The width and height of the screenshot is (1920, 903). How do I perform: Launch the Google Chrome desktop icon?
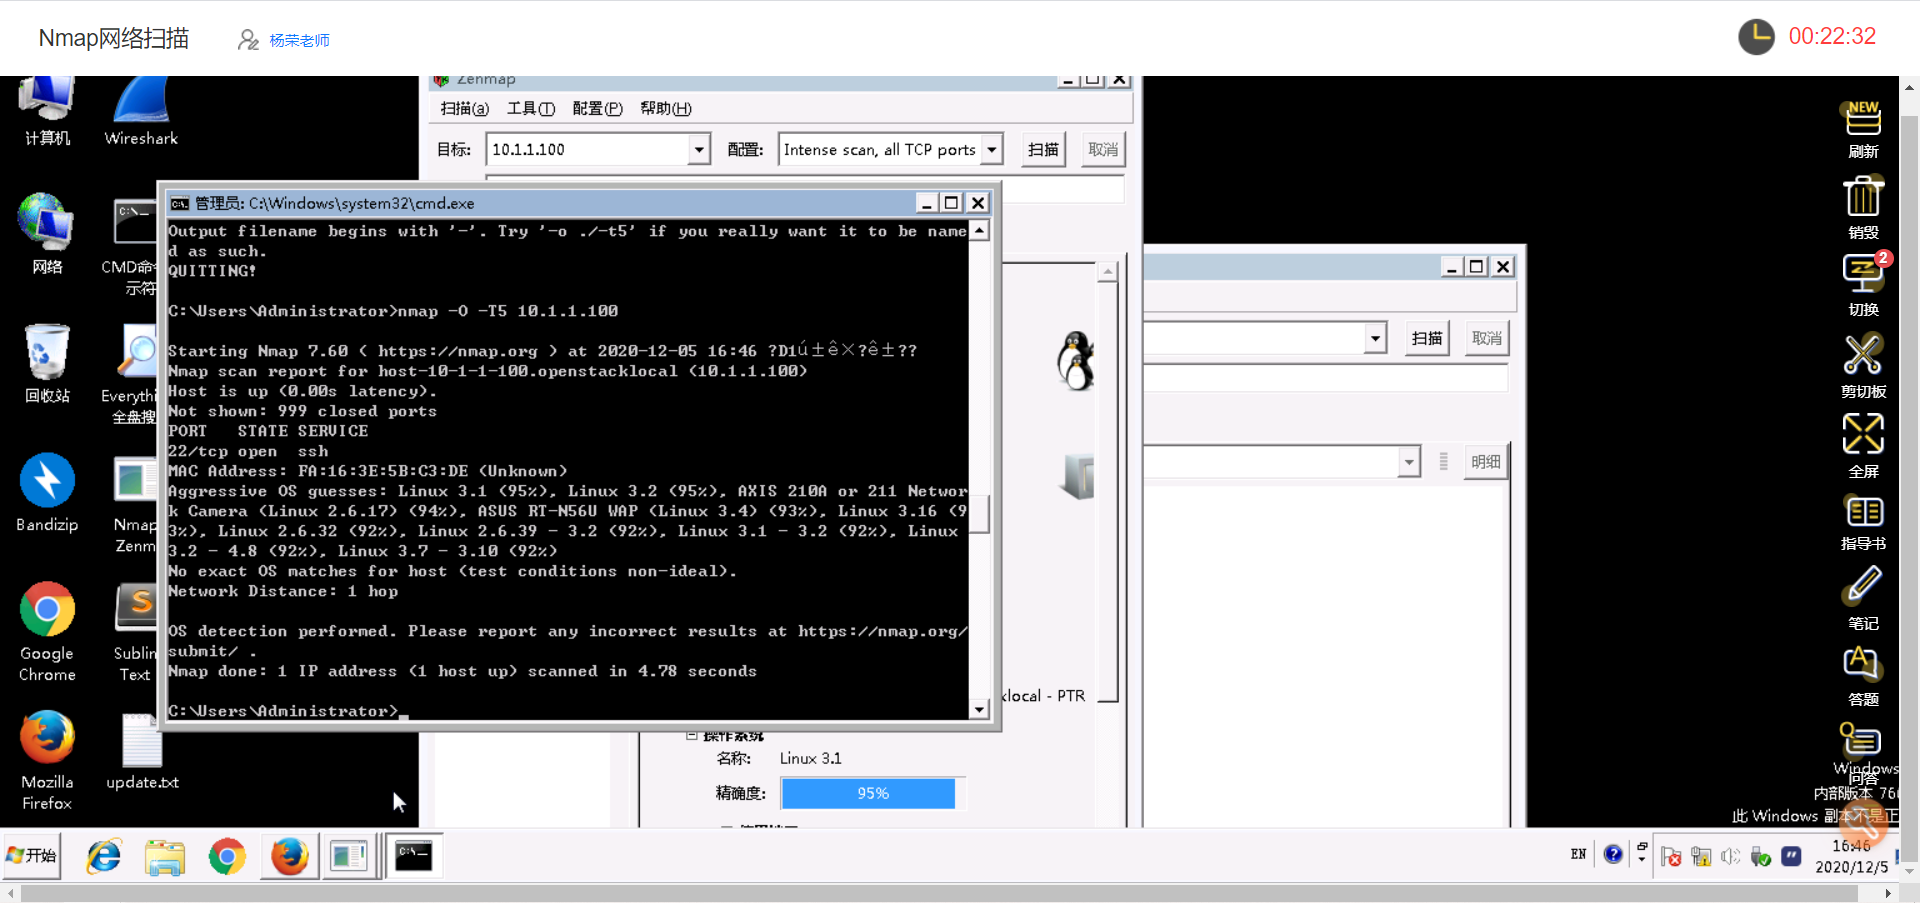coord(47,632)
